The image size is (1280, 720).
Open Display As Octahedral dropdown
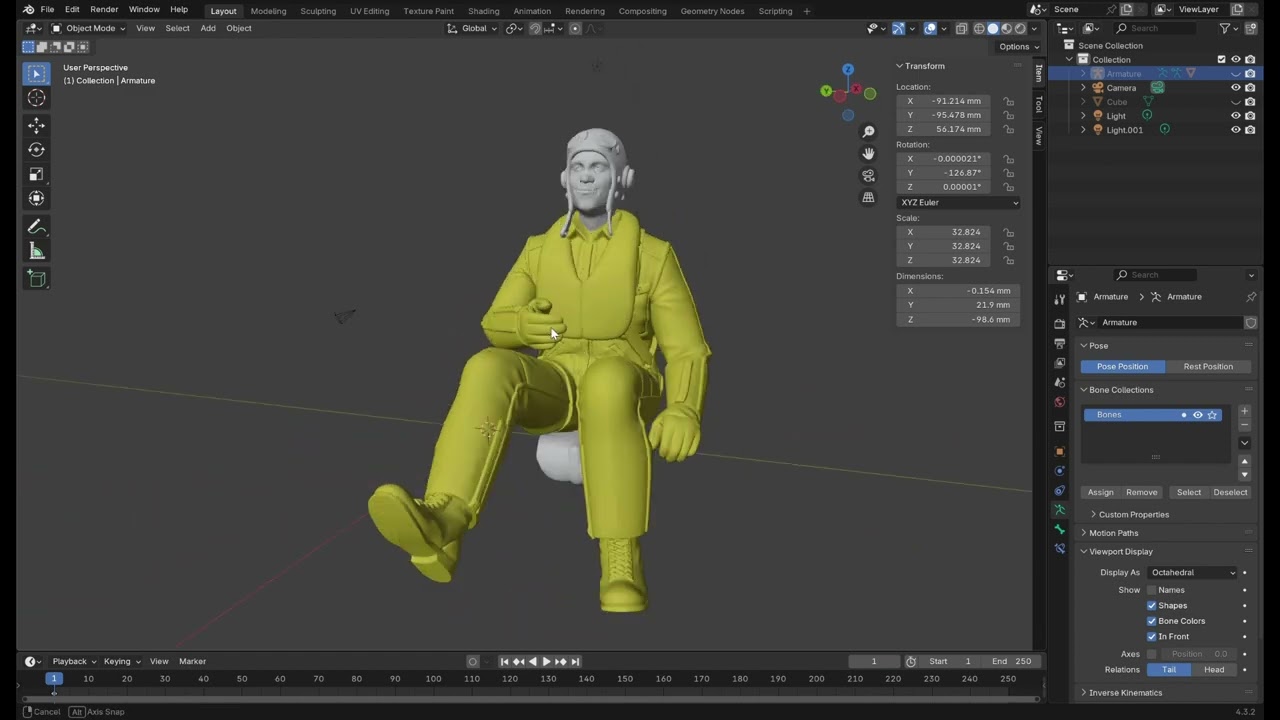pos(1192,573)
